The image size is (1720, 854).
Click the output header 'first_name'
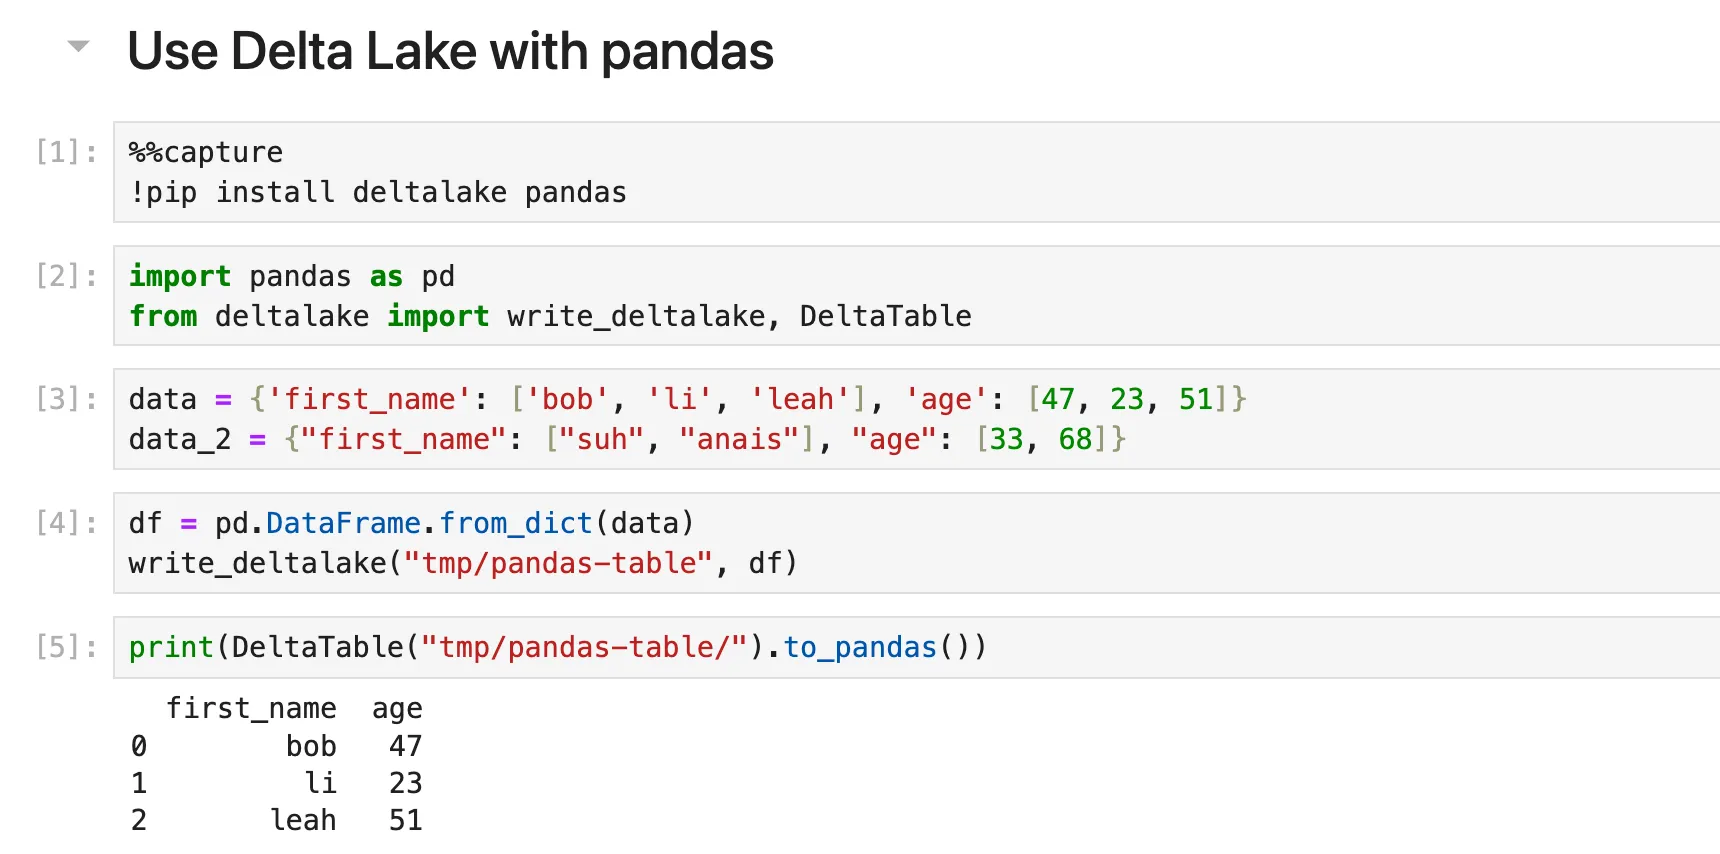[x=251, y=708]
